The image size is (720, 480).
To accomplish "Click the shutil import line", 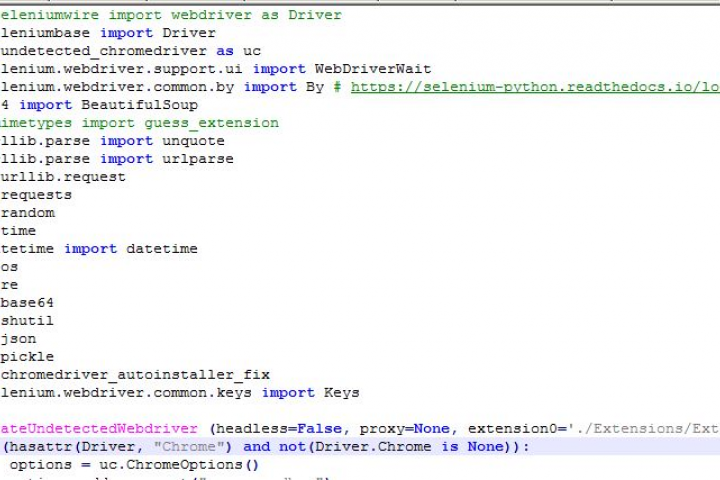I will [x=27, y=321].
